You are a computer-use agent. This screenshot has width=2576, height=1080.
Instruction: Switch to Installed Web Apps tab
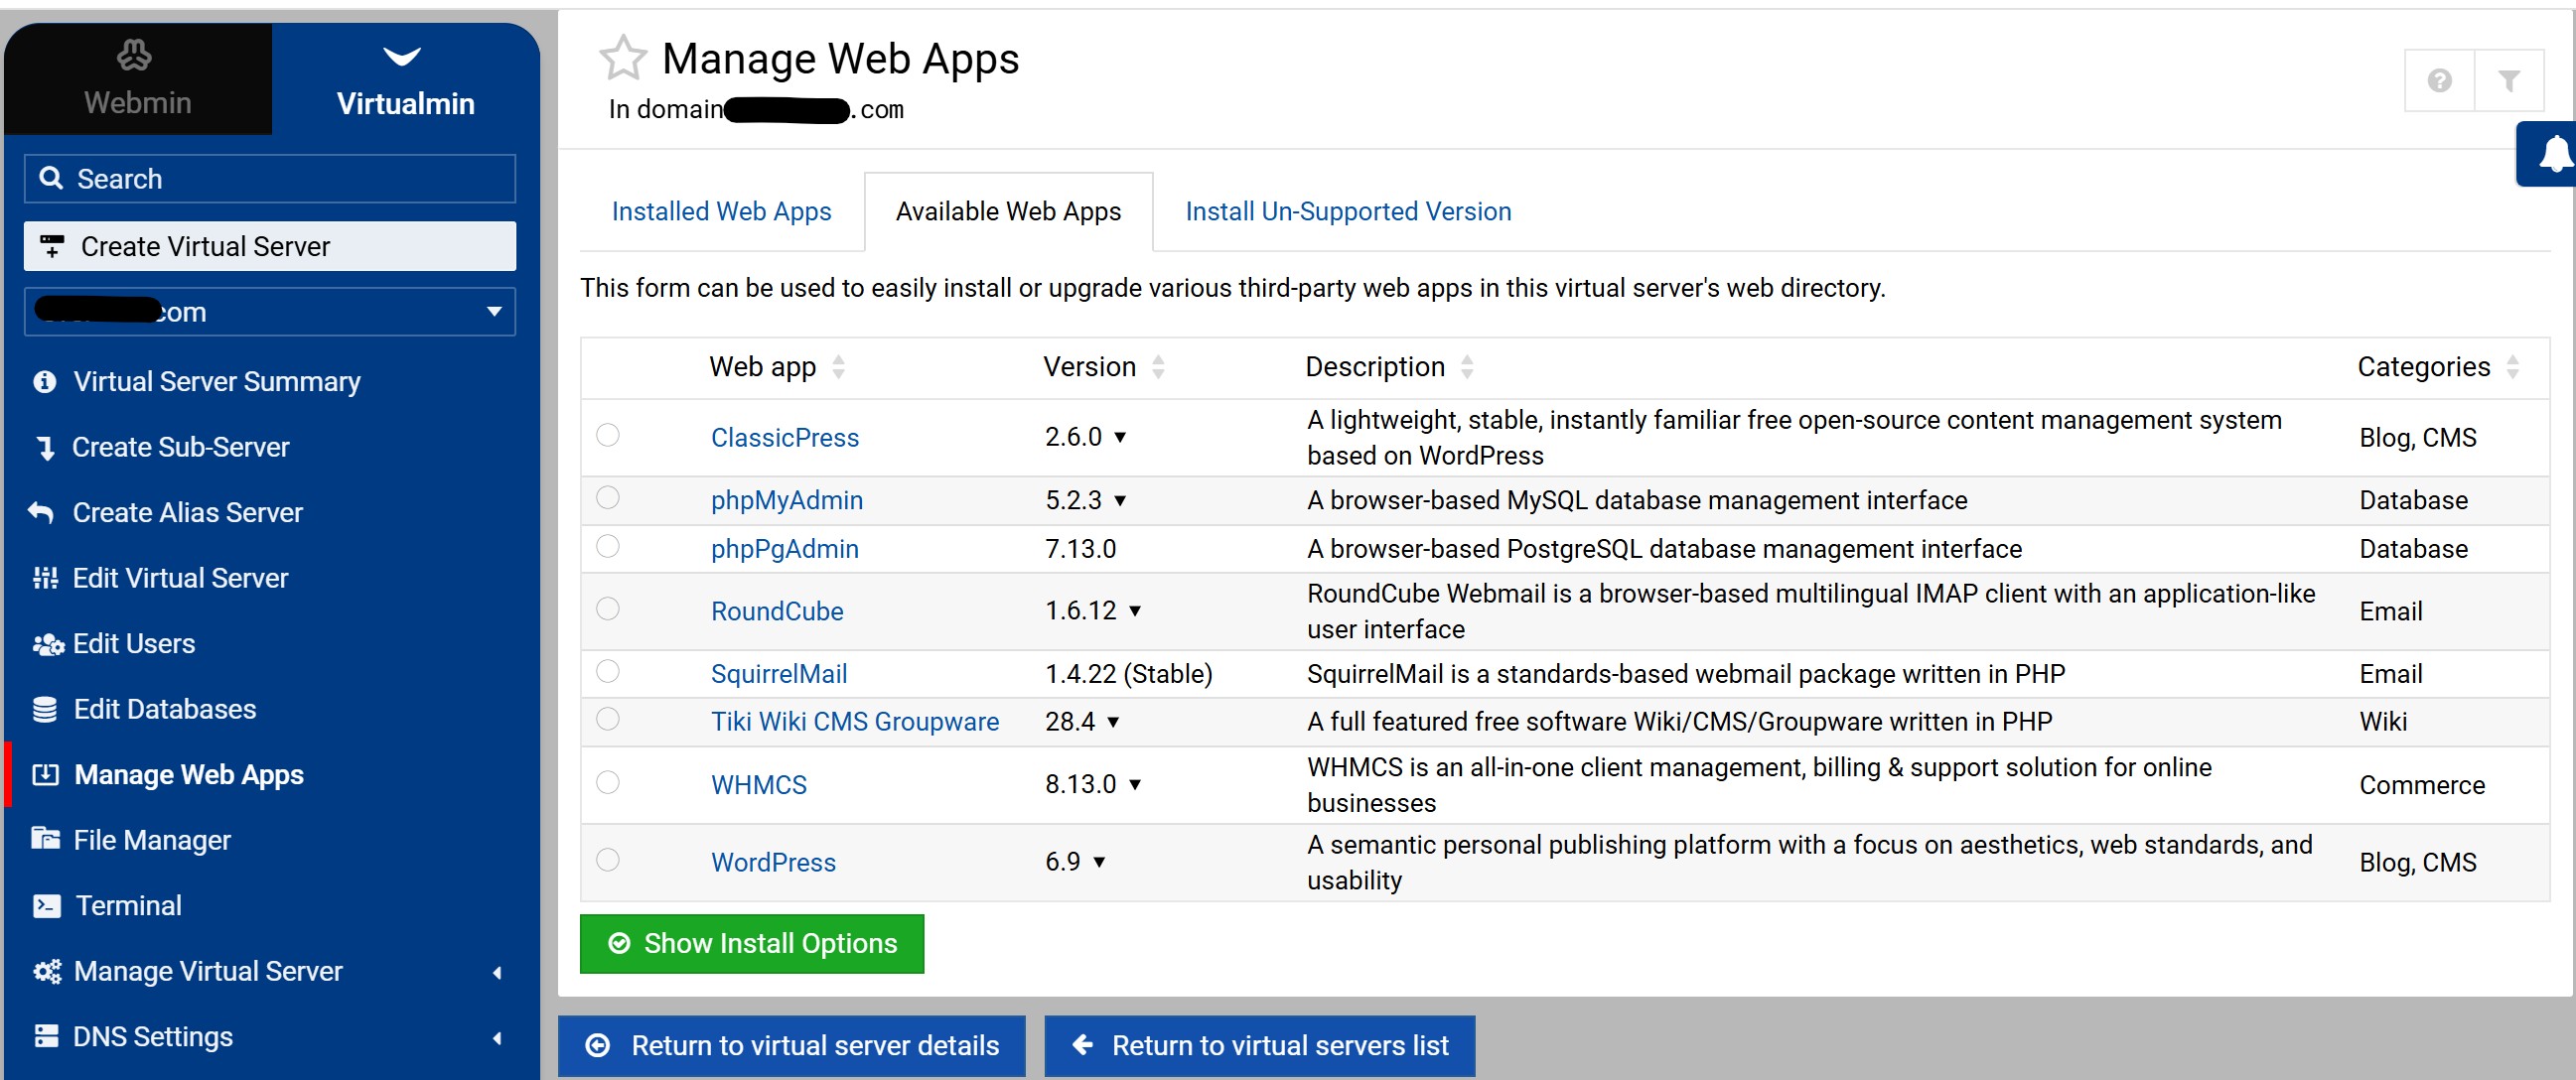point(721,211)
